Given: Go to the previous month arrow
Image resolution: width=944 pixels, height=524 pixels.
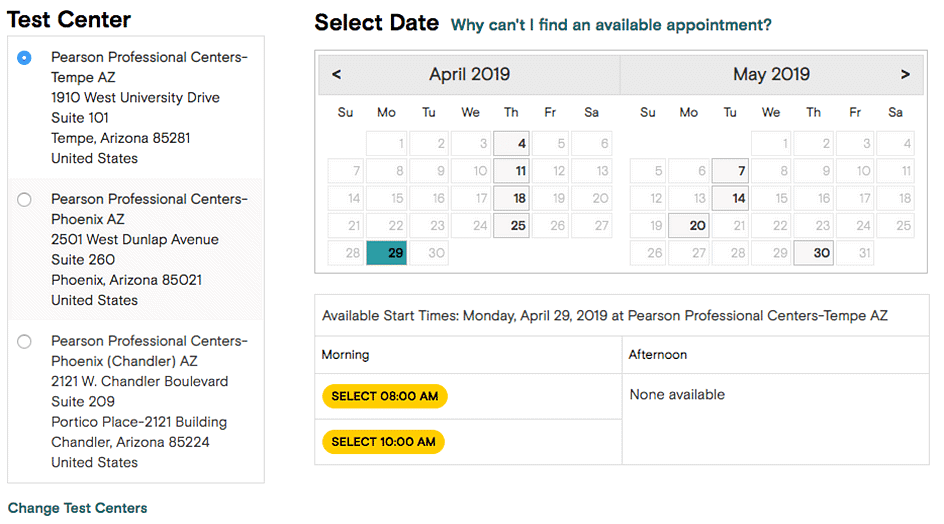Looking at the screenshot, I should coord(337,74).
